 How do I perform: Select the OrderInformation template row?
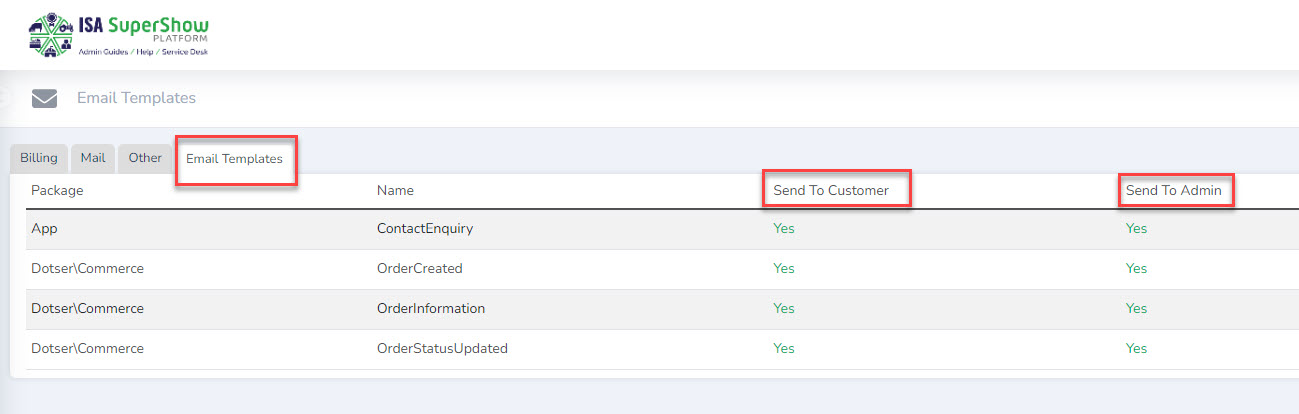pos(431,309)
